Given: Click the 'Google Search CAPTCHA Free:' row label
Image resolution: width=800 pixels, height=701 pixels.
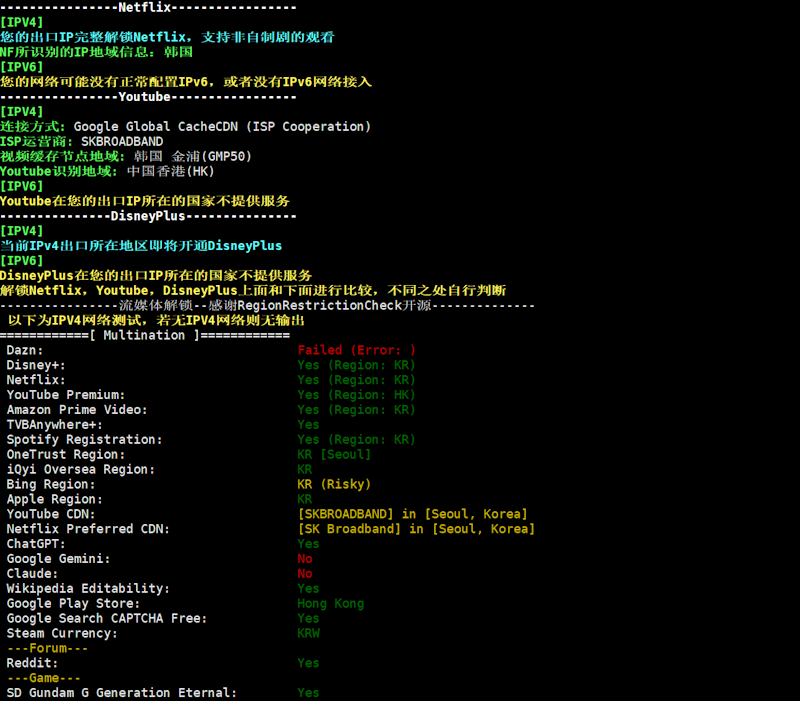Looking at the screenshot, I should pyautogui.click(x=107, y=618).
